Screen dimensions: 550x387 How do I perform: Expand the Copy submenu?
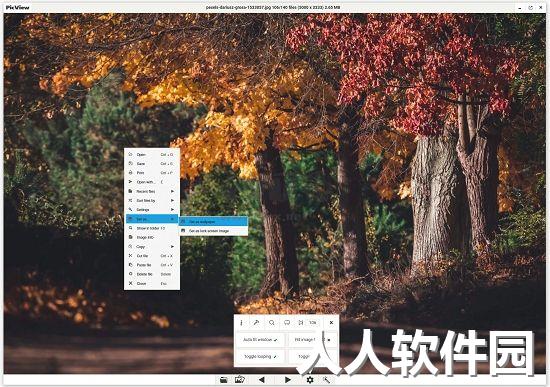pos(152,247)
